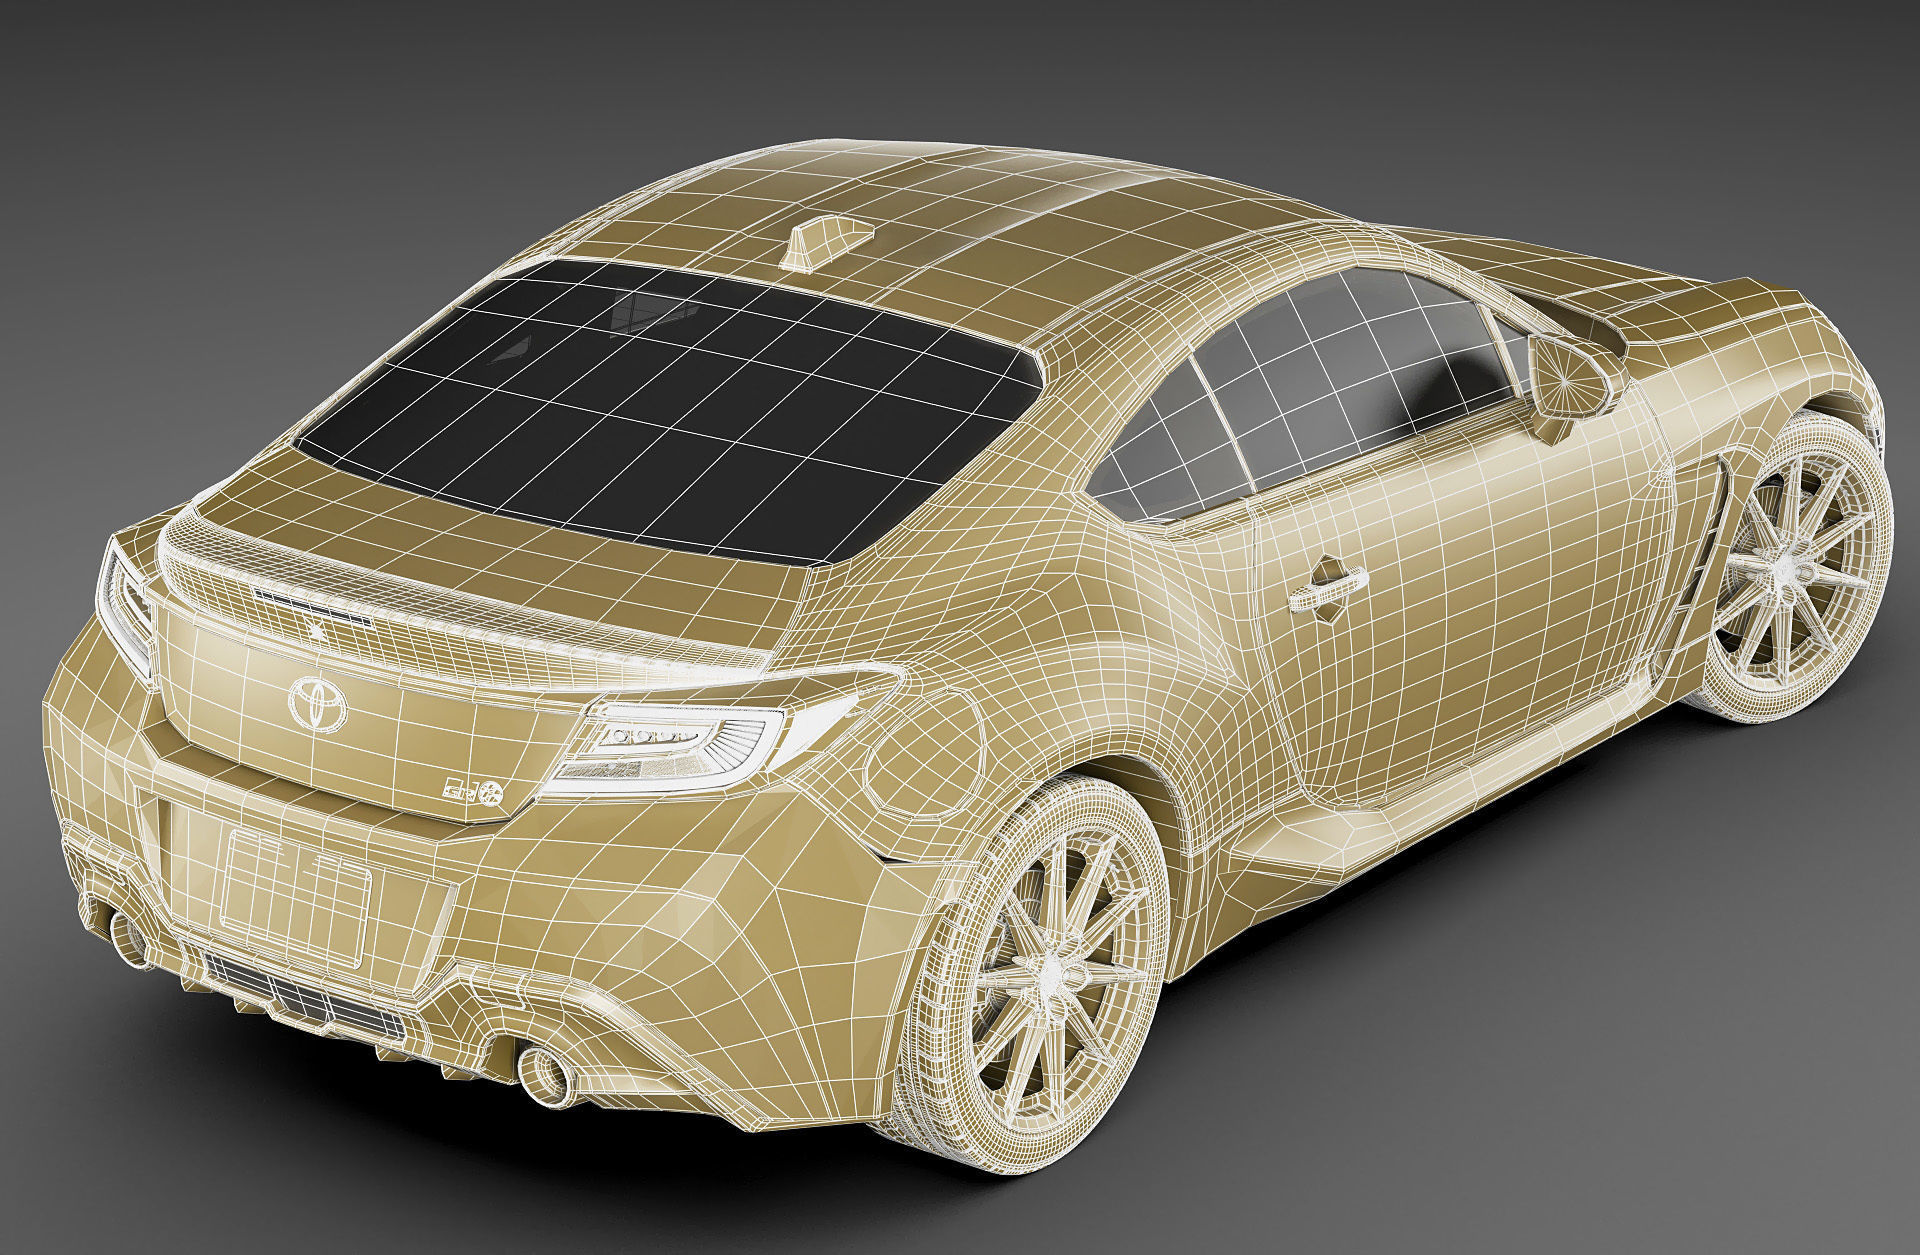1920x1255 pixels.
Task: Select the shark fin antenna on the roof
Action: tap(826, 242)
